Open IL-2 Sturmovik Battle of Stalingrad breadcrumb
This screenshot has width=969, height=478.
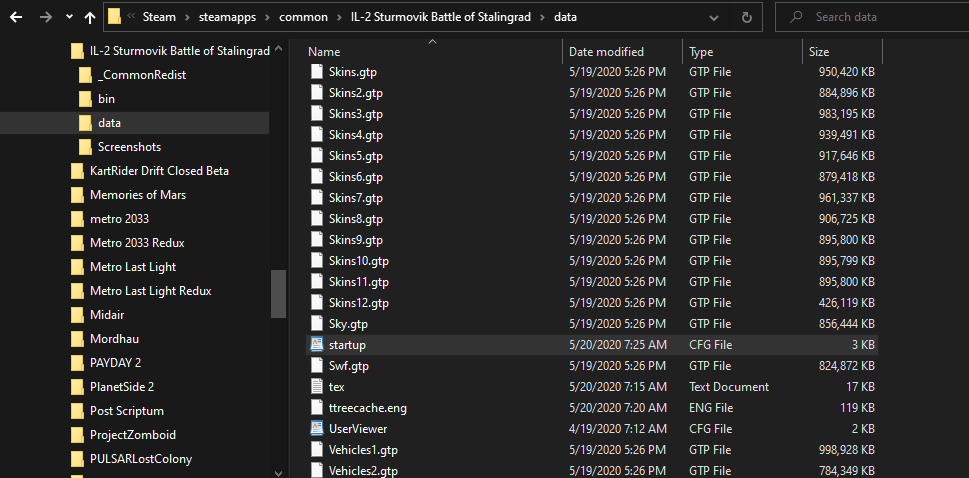pyautogui.click(x=441, y=17)
